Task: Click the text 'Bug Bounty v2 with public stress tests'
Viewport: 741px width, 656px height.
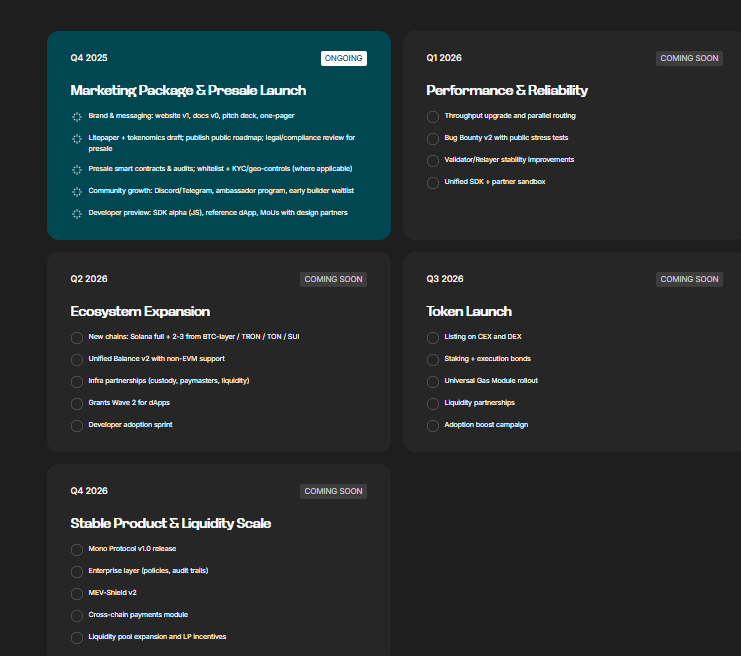Action: pyautogui.click(x=506, y=138)
